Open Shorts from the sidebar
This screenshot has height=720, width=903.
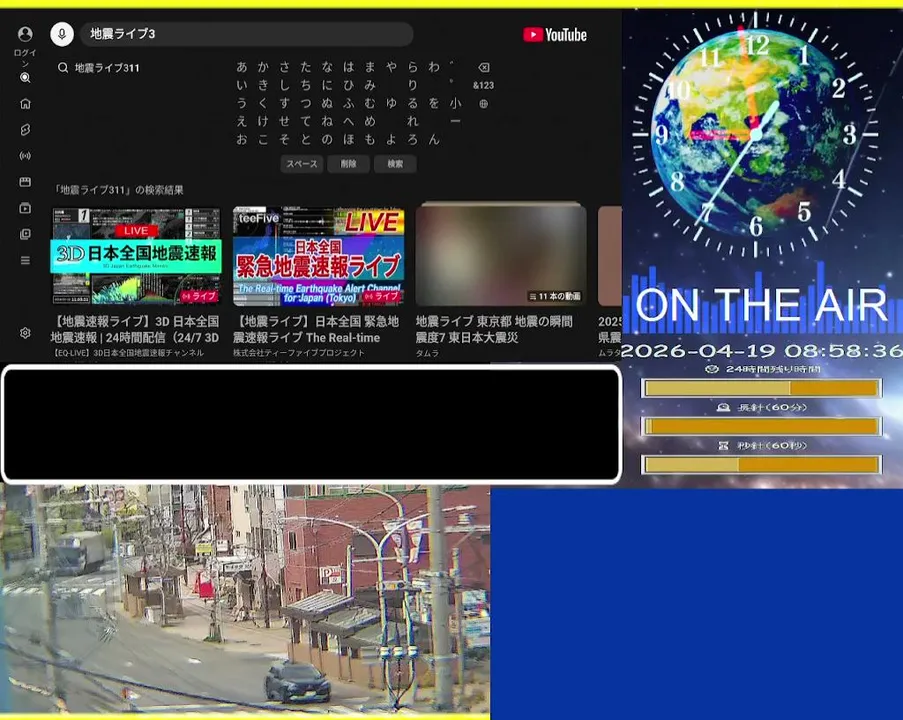[25, 130]
